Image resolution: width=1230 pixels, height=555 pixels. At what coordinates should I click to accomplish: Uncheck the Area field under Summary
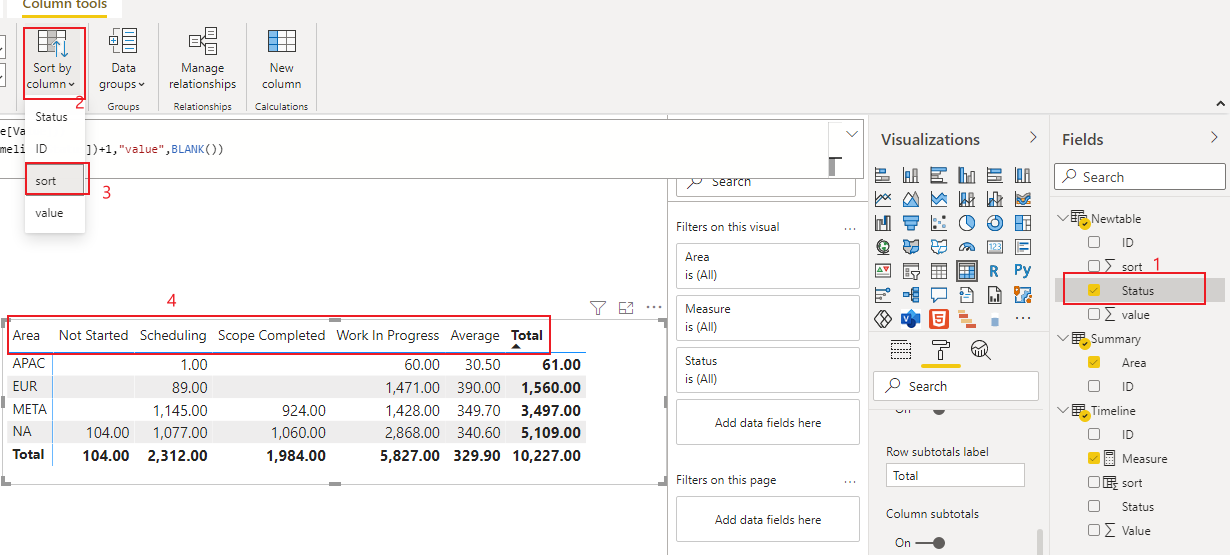click(x=1094, y=362)
